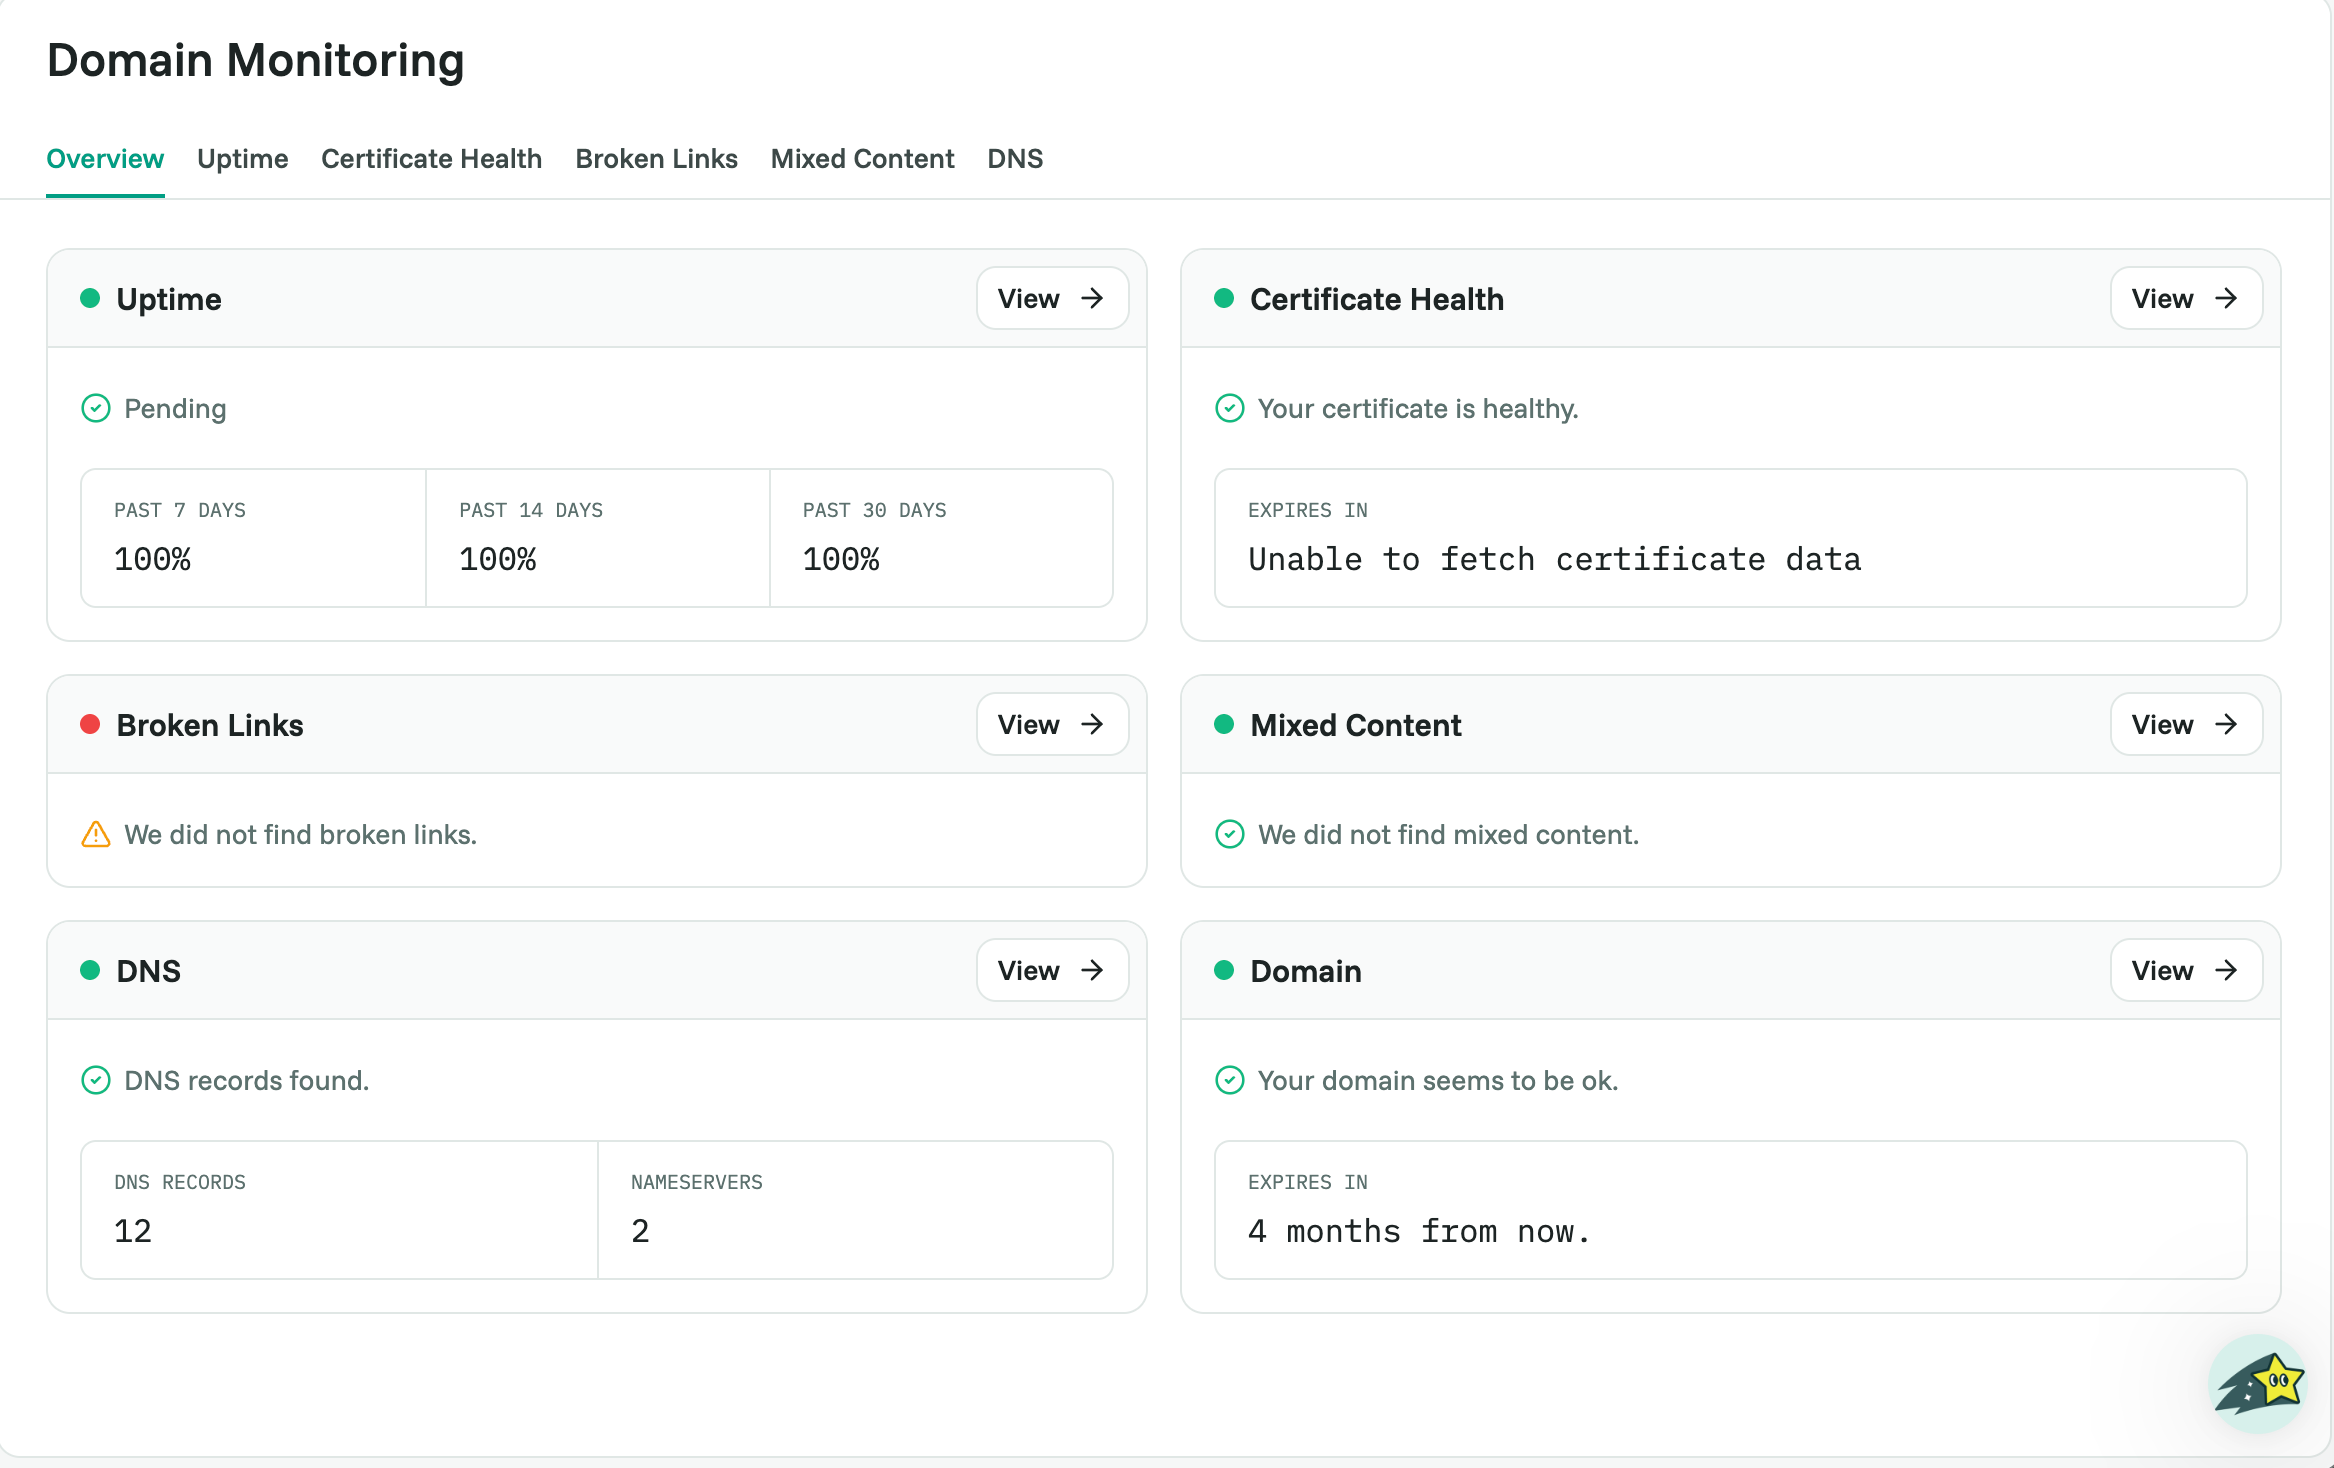View the Uptime details
The width and height of the screenshot is (2334, 1468).
tap(1052, 298)
